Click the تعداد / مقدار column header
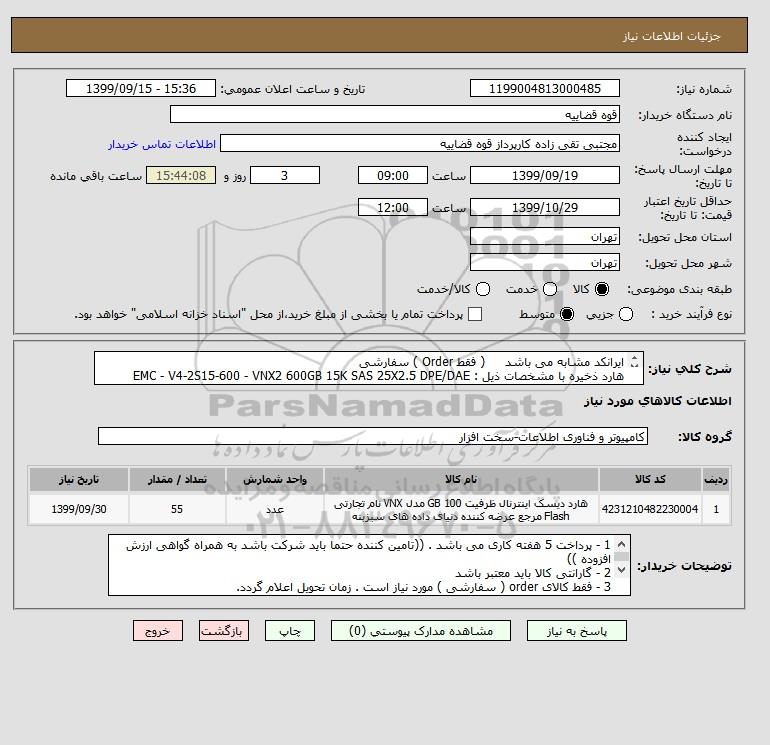This screenshot has height=745, width=770. (x=177, y=479)
